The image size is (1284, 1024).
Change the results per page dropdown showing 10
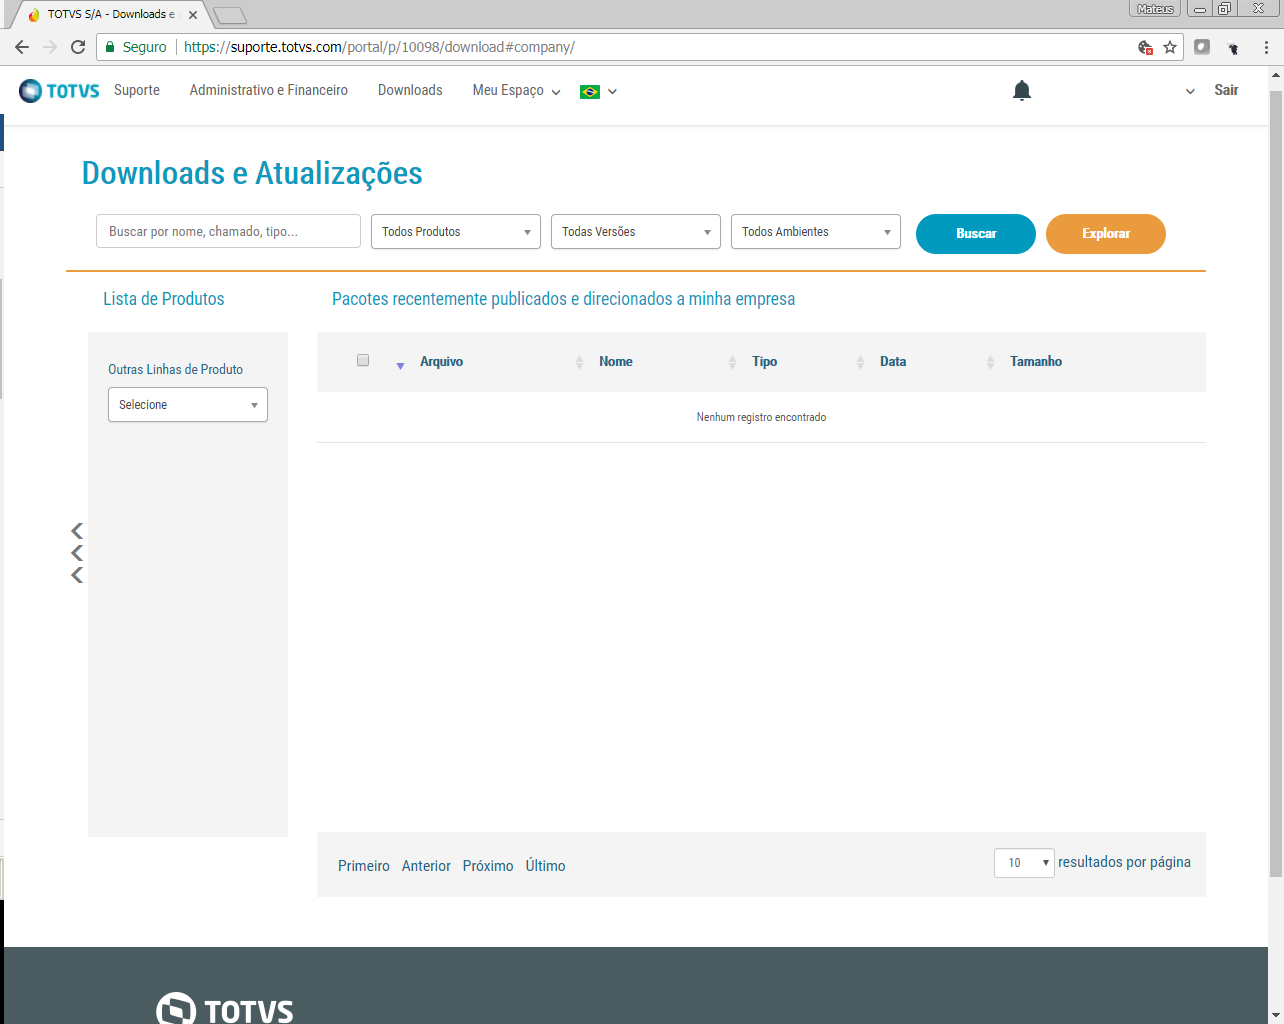[x=1024, y=863]
